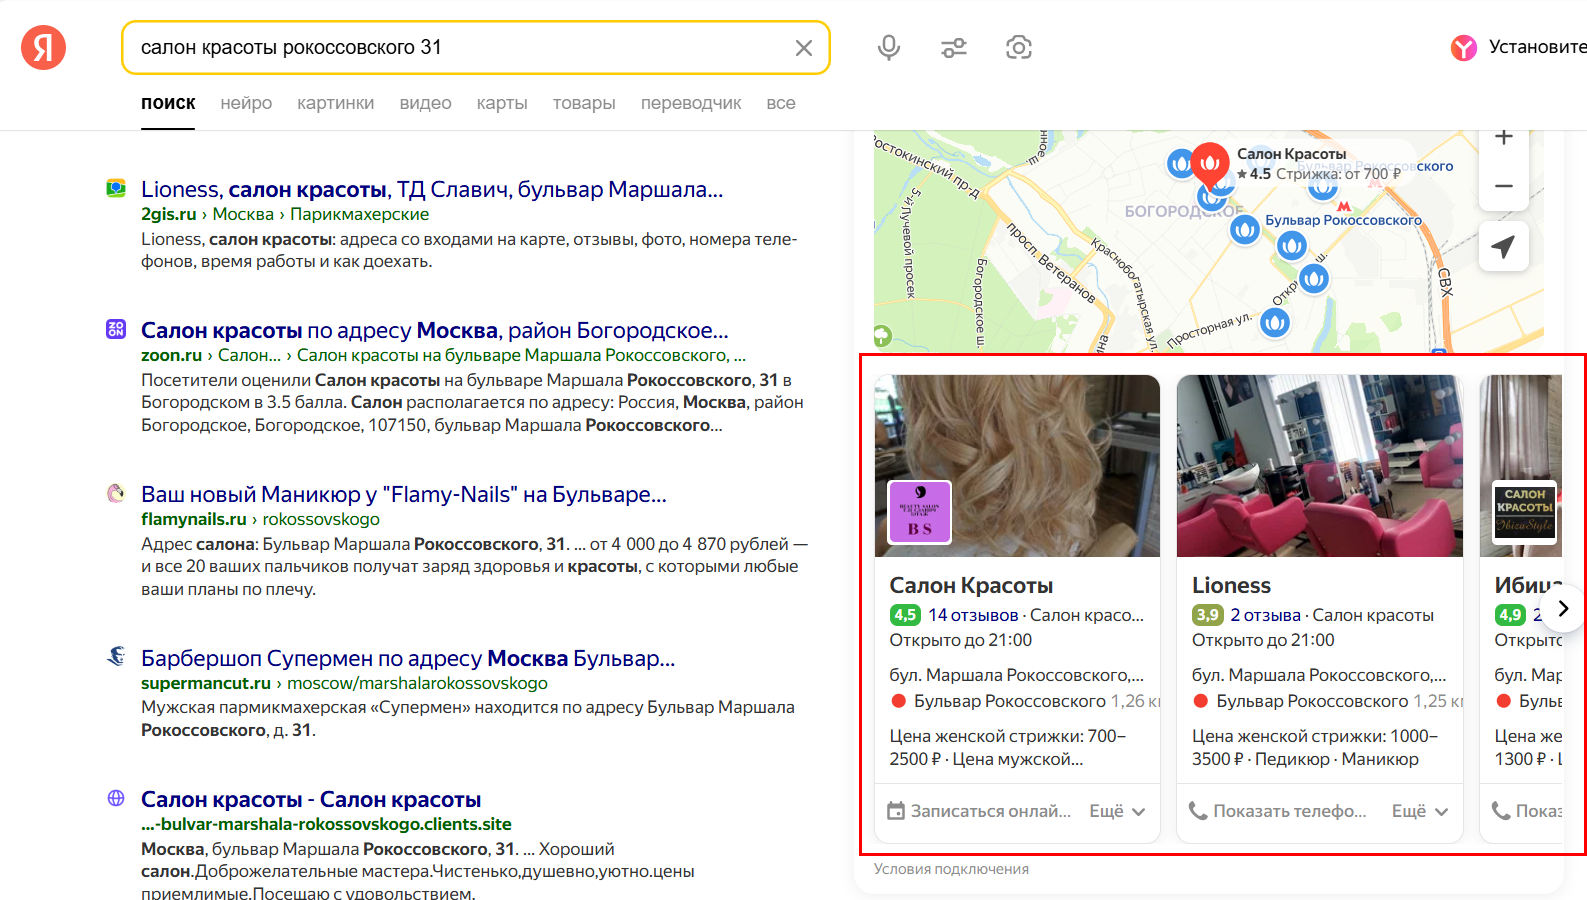Zoom in on the map
This screenshot has width=1587, height=900.
(1503, 138)
